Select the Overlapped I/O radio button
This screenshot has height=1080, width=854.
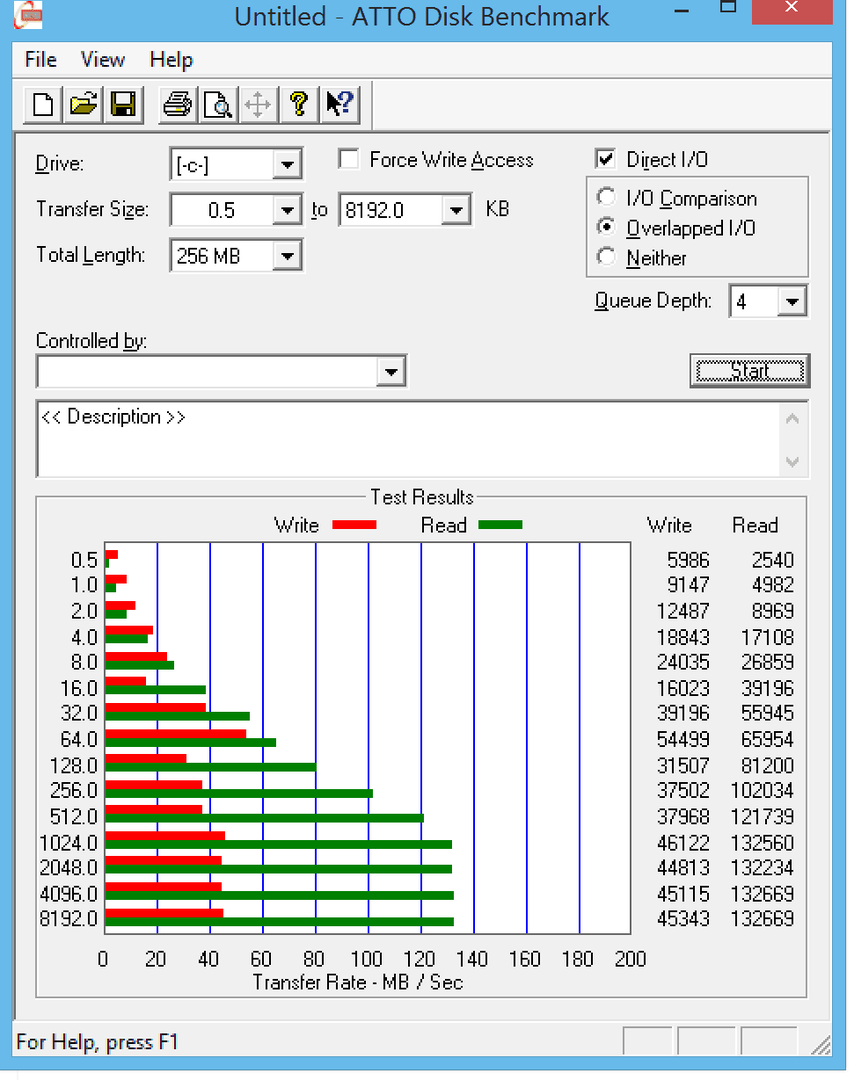tap(606, 227)
